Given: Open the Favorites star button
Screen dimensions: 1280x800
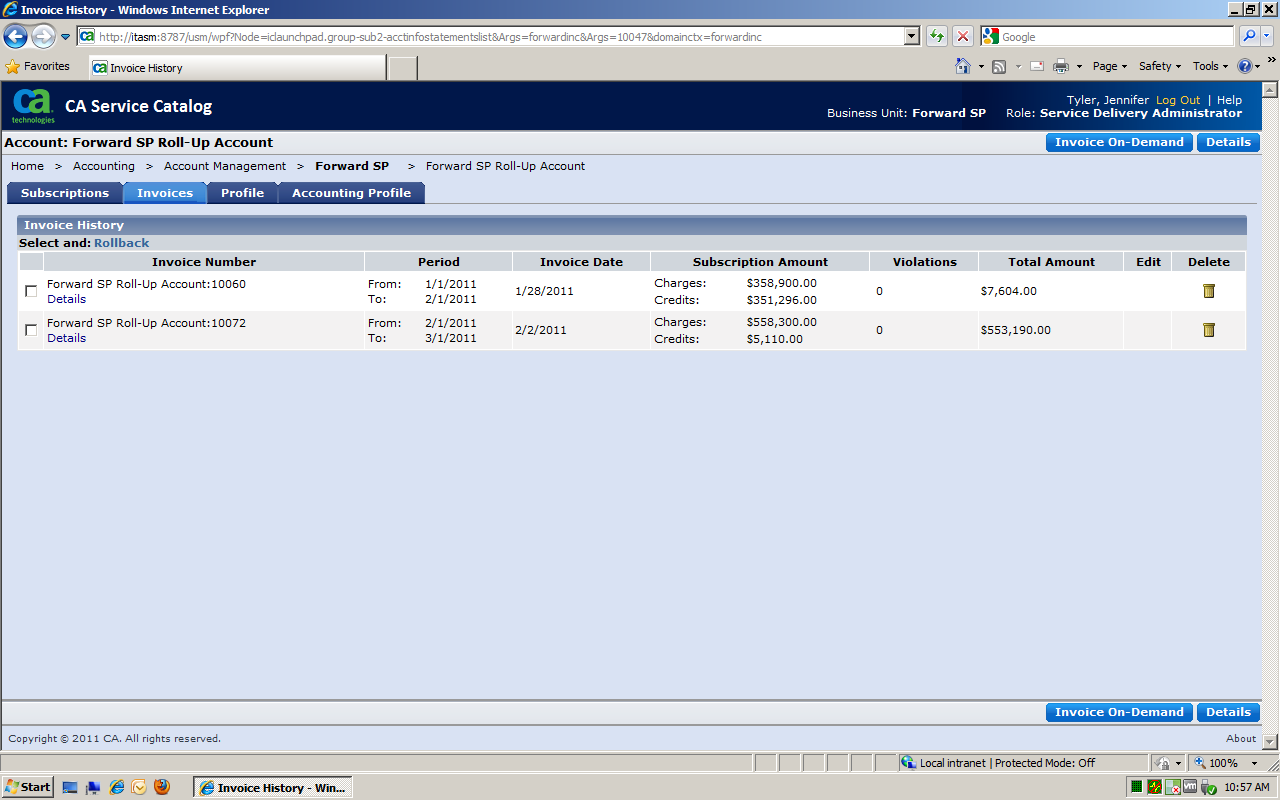Looking at the screenshot, I should [38, 66].
